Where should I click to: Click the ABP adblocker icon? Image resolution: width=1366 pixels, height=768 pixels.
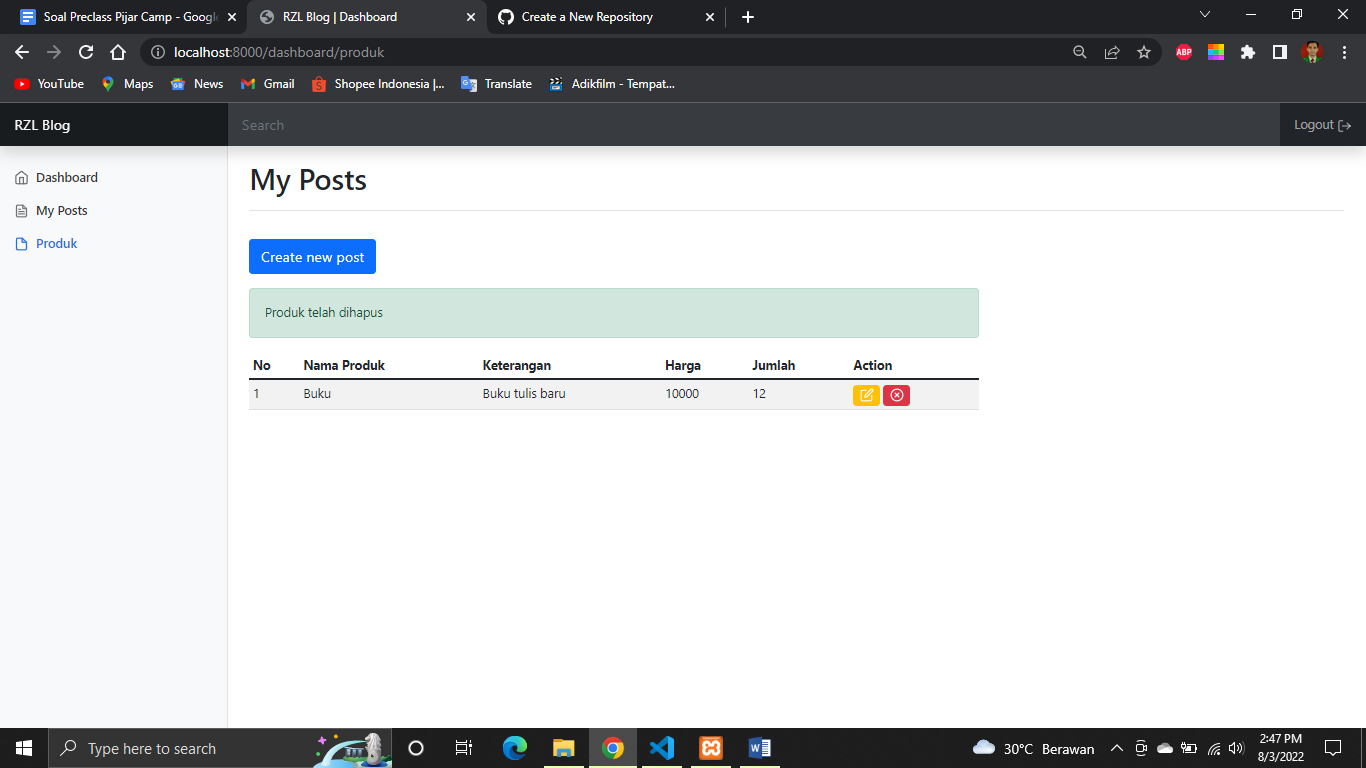[1184, 52]
